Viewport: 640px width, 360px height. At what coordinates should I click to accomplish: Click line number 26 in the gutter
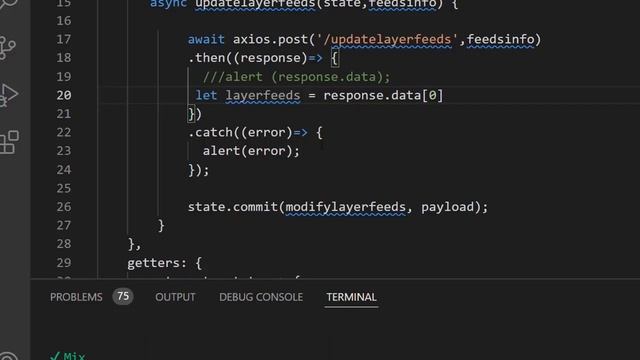64,207
